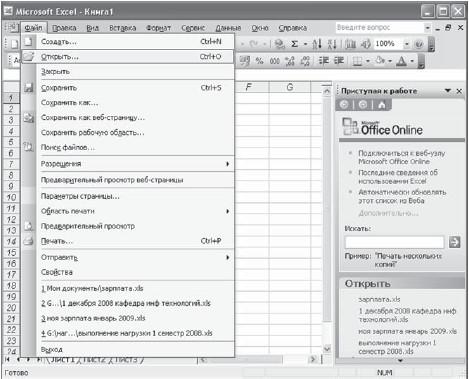Click the Sort Ascending toolbar icon
Viewport: 469px width, 379px height.
pyautogui.click(x=317, y=44)
